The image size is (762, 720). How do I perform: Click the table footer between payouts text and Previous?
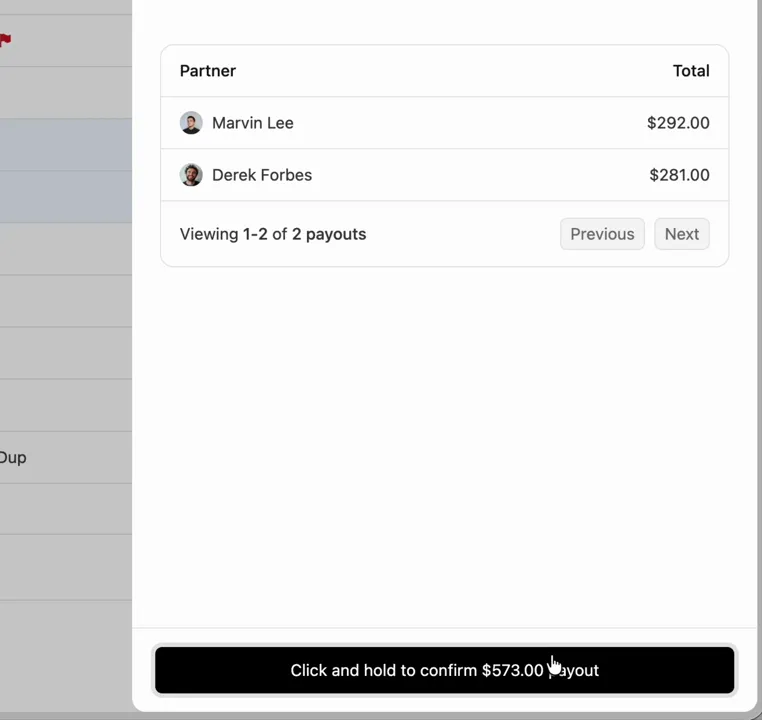463,234
